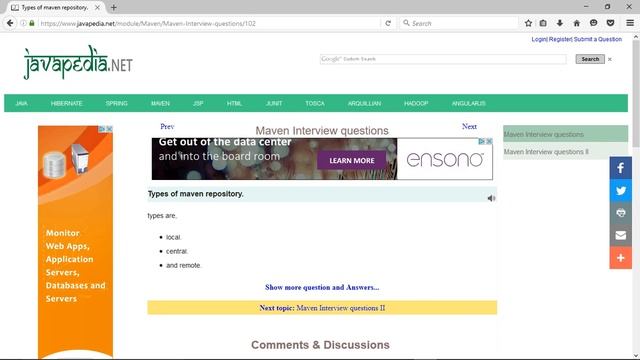
Task: Open the HTML menu item
Action: 234,104
